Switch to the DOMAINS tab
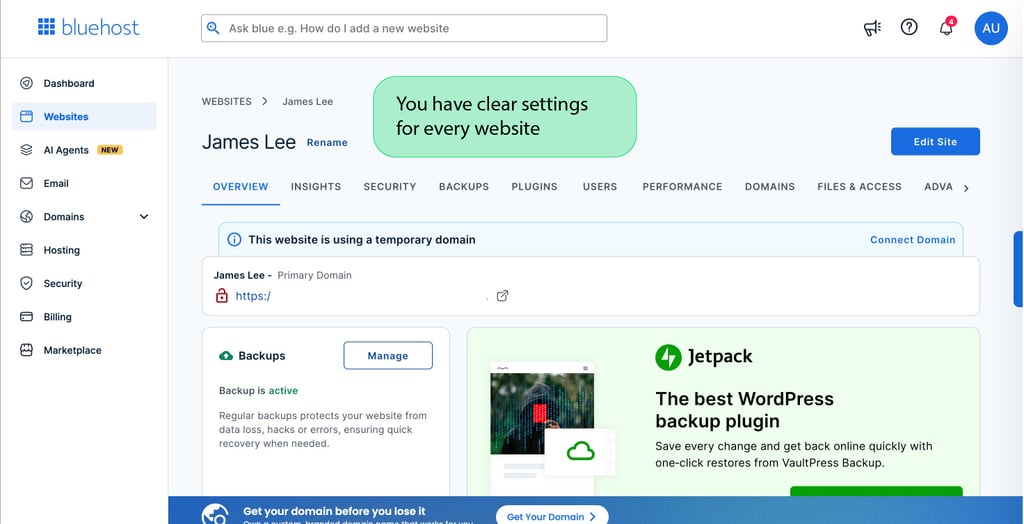The image size is (1024, 524). point(770,186)
